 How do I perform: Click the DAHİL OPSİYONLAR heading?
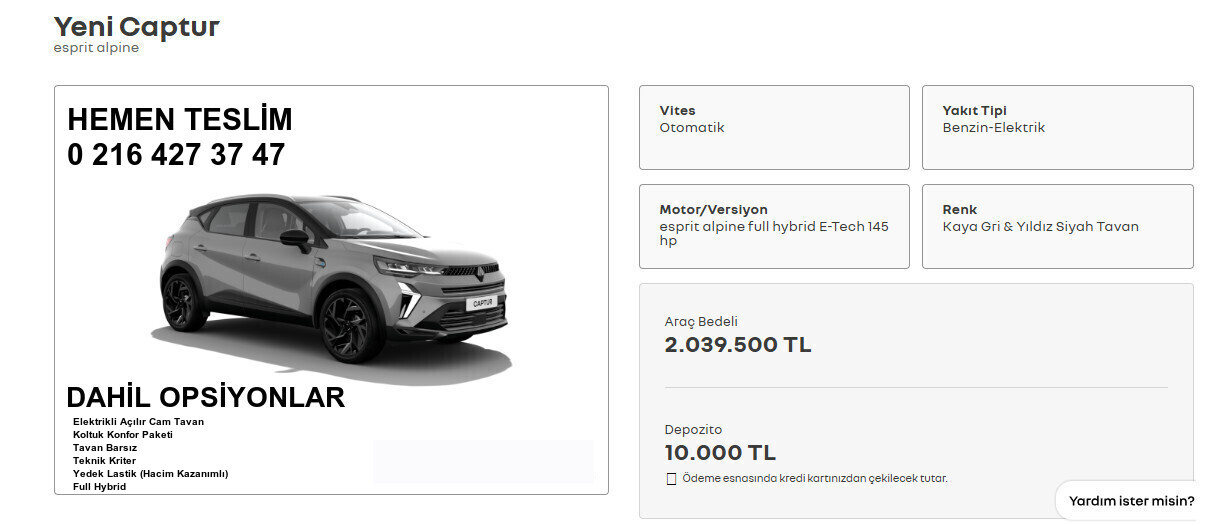point(205,397)
